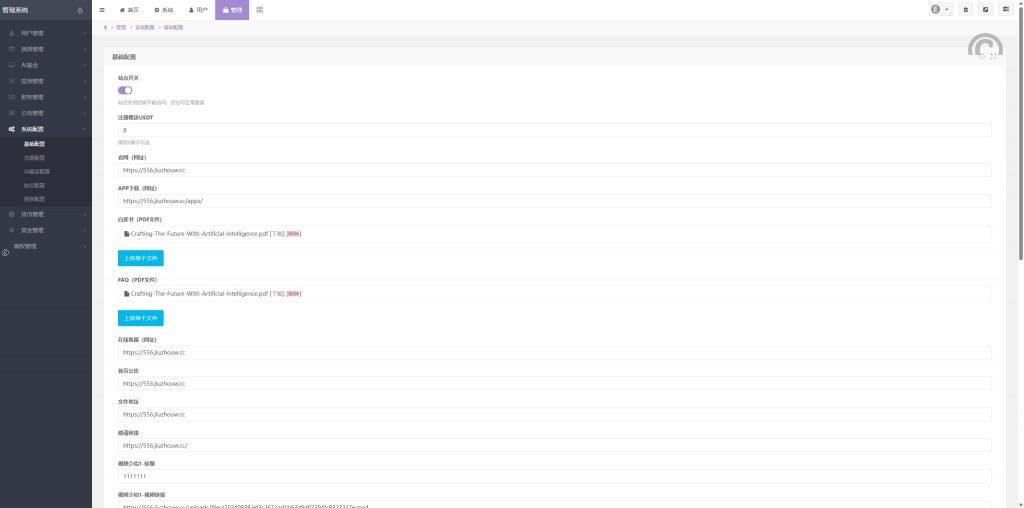Click [下载] link for the FAQ PDF
This screenshot has width=1024, height=508.
tap(278, 294)
